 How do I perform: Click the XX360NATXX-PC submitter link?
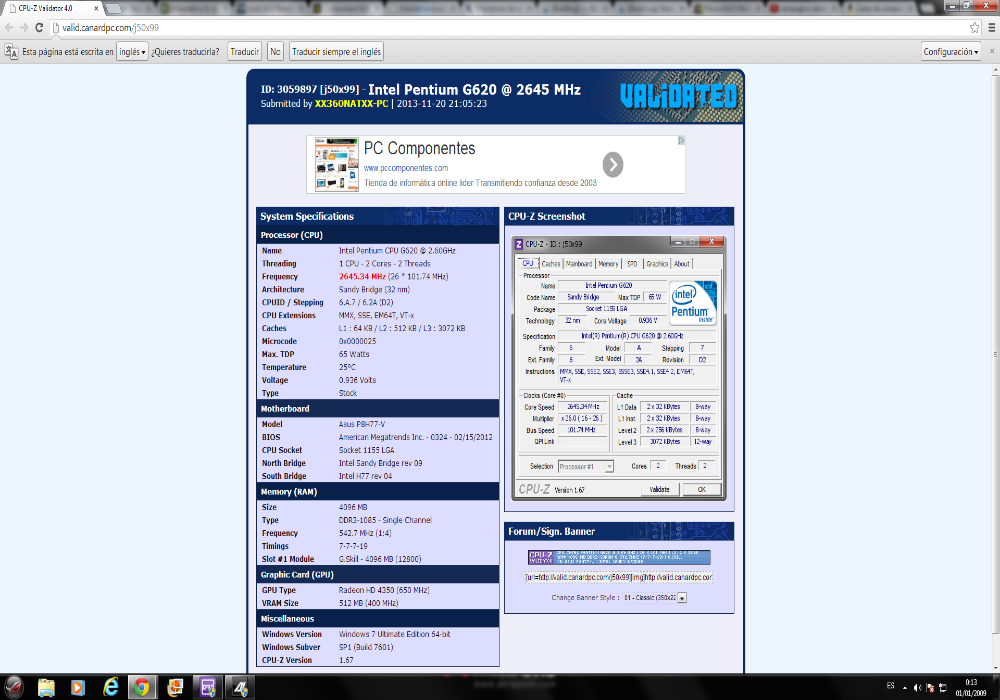point(351,103)
